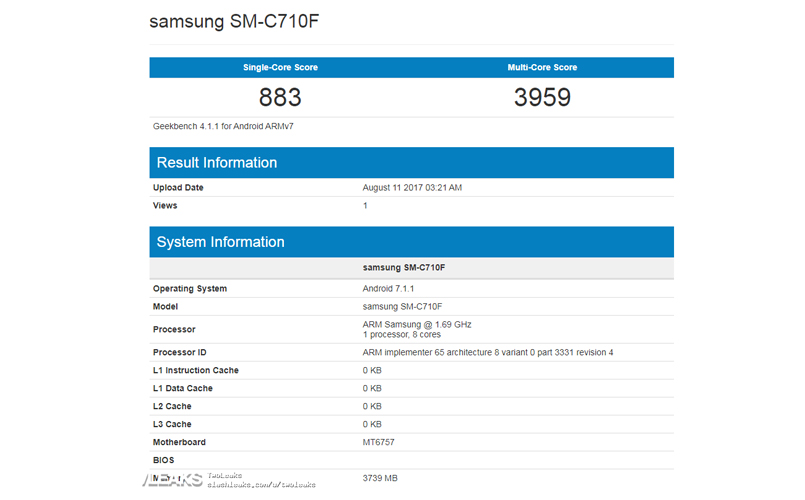The width and height of the screenshot is (805, 500).
Task: Click the L2 Cache label
Action: pyautogui.click(x=172, y=406)
